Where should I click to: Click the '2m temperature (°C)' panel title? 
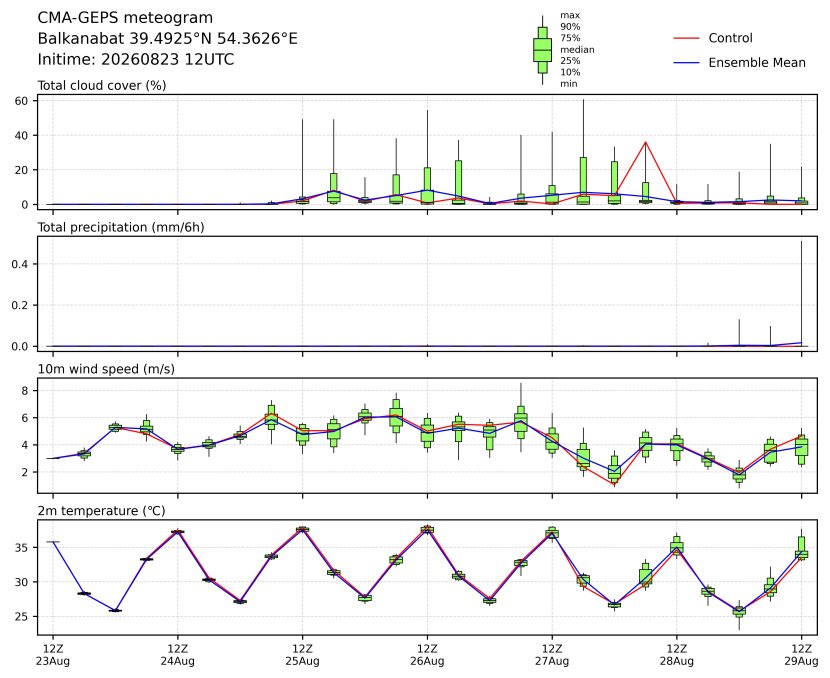[101, 511]
